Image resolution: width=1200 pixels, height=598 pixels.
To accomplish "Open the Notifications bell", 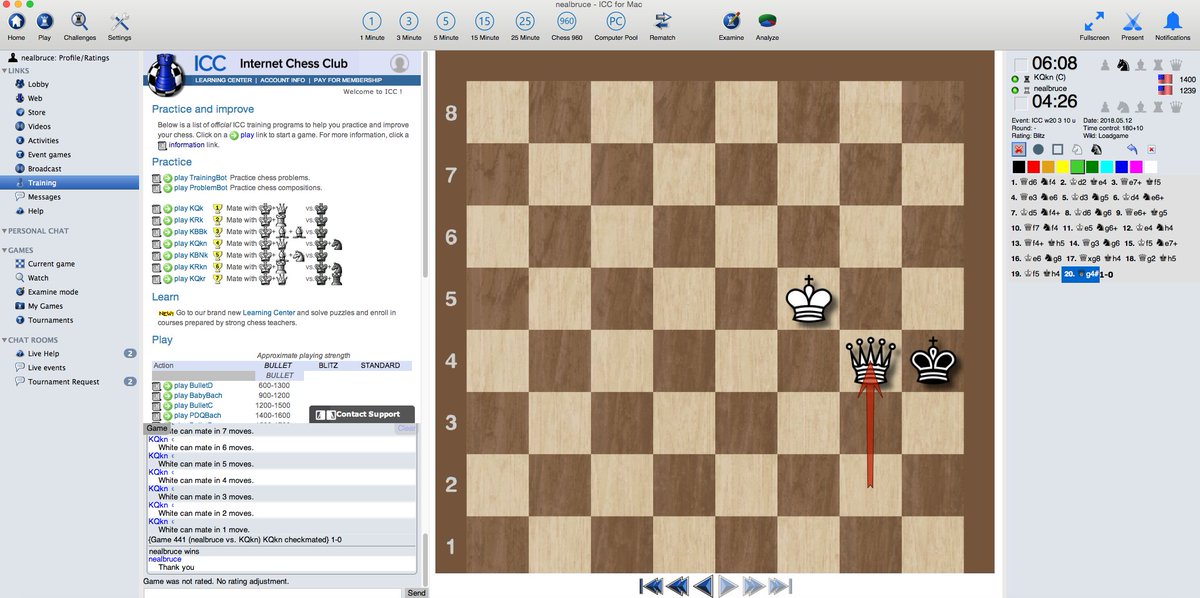I will pos(1172,24).
